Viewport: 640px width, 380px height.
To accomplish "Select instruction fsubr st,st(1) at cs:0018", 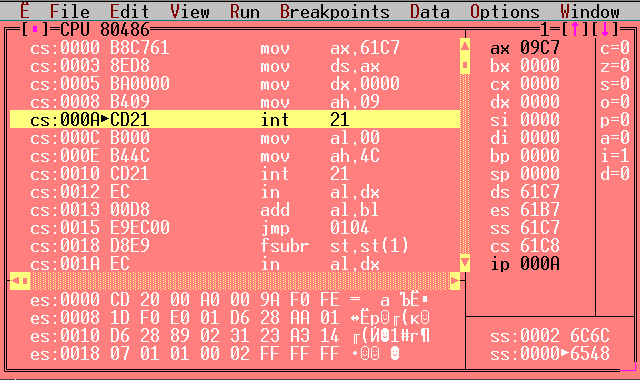I will point(235,245).
